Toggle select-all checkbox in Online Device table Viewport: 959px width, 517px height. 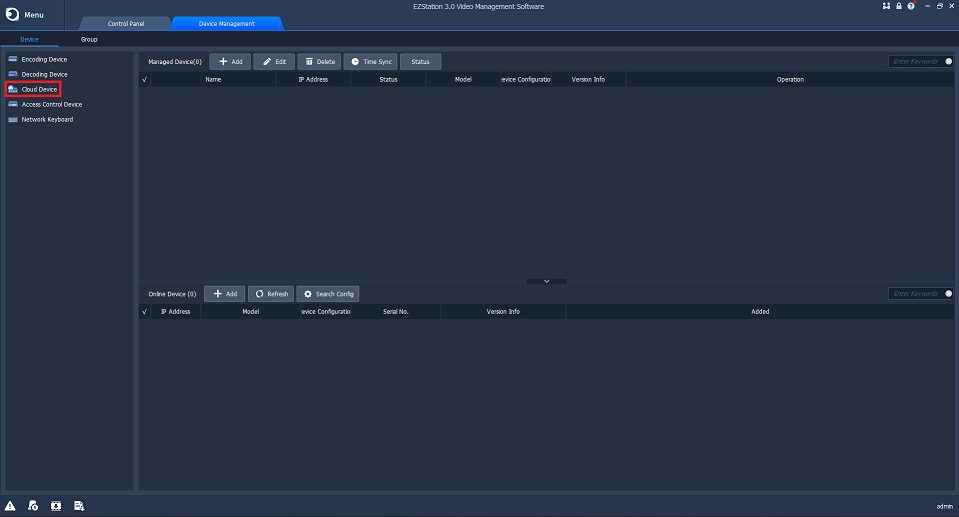(x=145, y=311)
